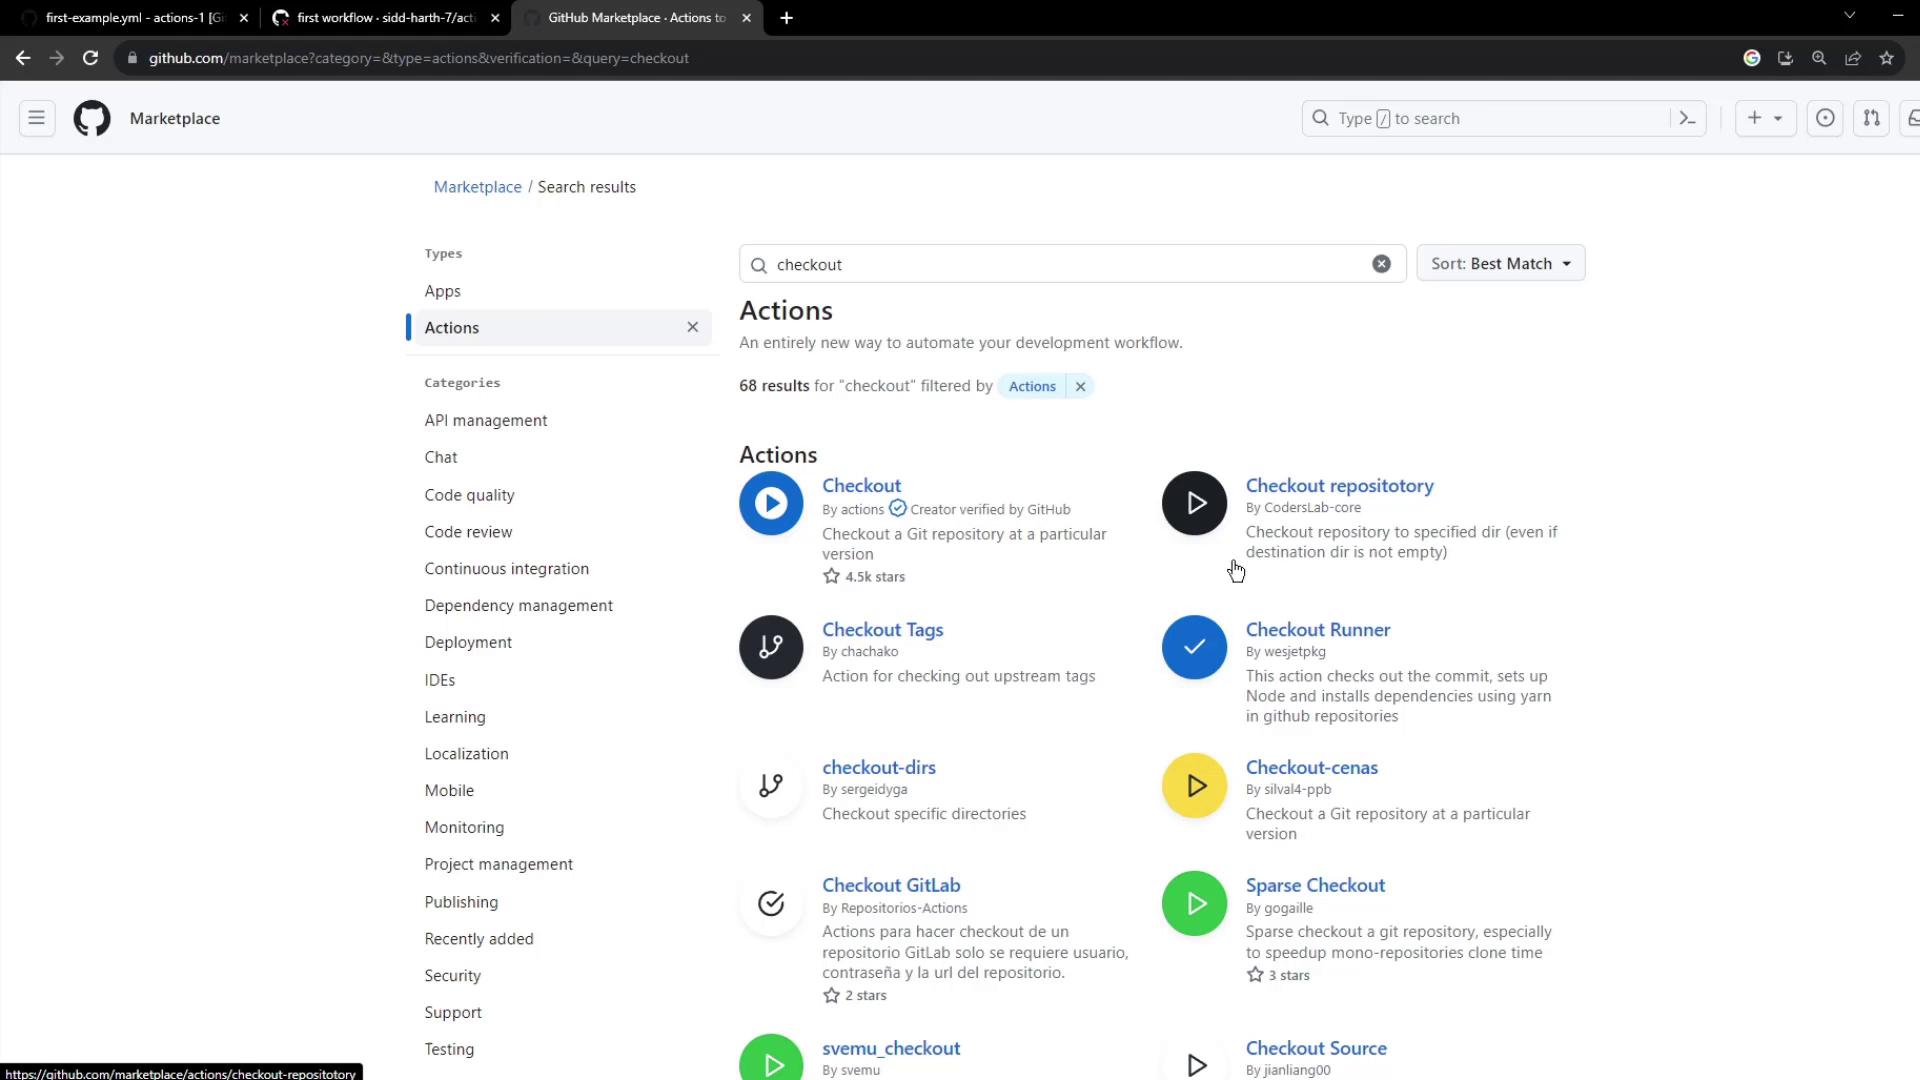The height and width of the screenshot is (1080, 1920).
Task: Click the yellow Checkout-cenas play icon
Action: [x=1194, y=786]
